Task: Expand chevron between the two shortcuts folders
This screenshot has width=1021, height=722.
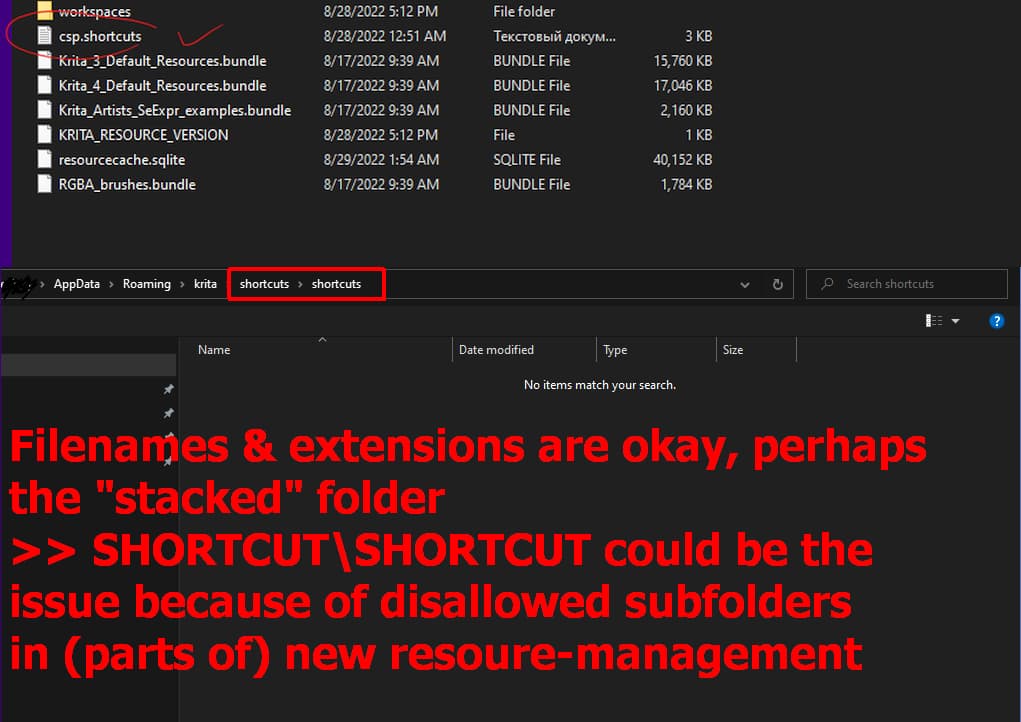Action: click(300, 284)
